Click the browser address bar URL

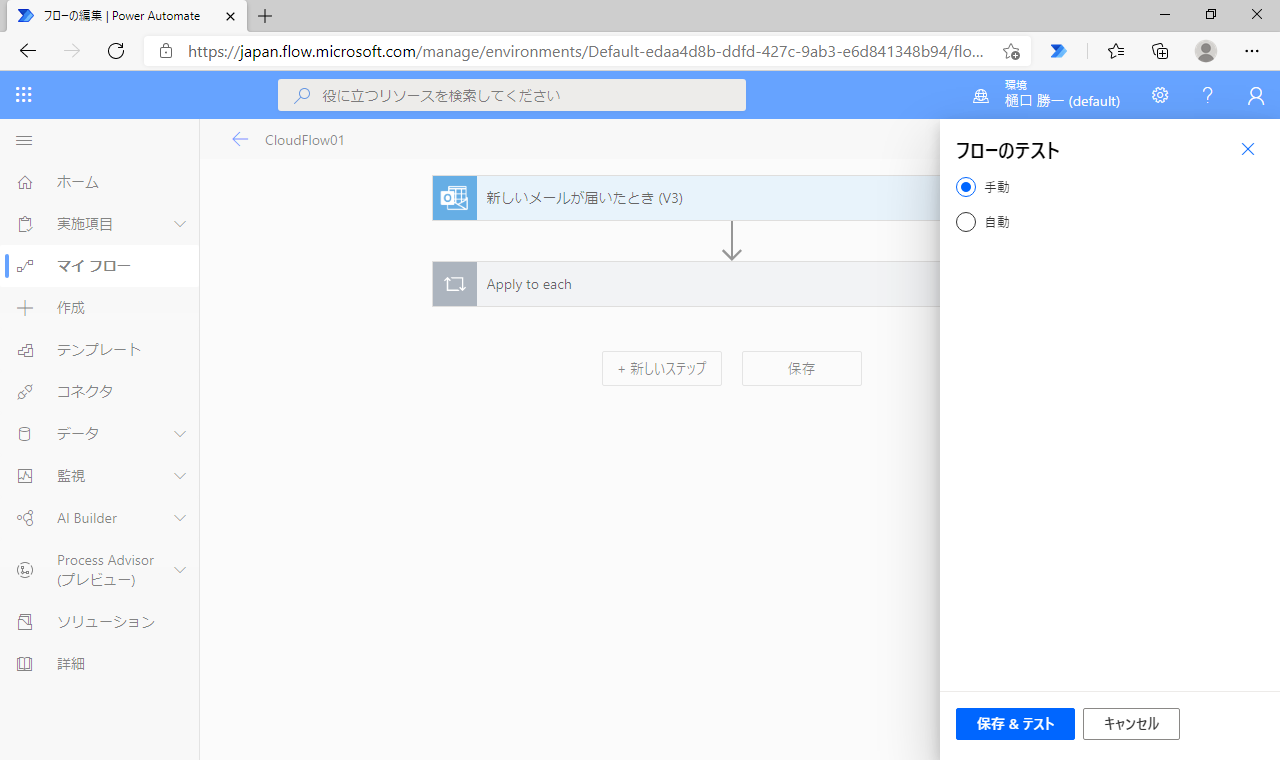[585, 51]
